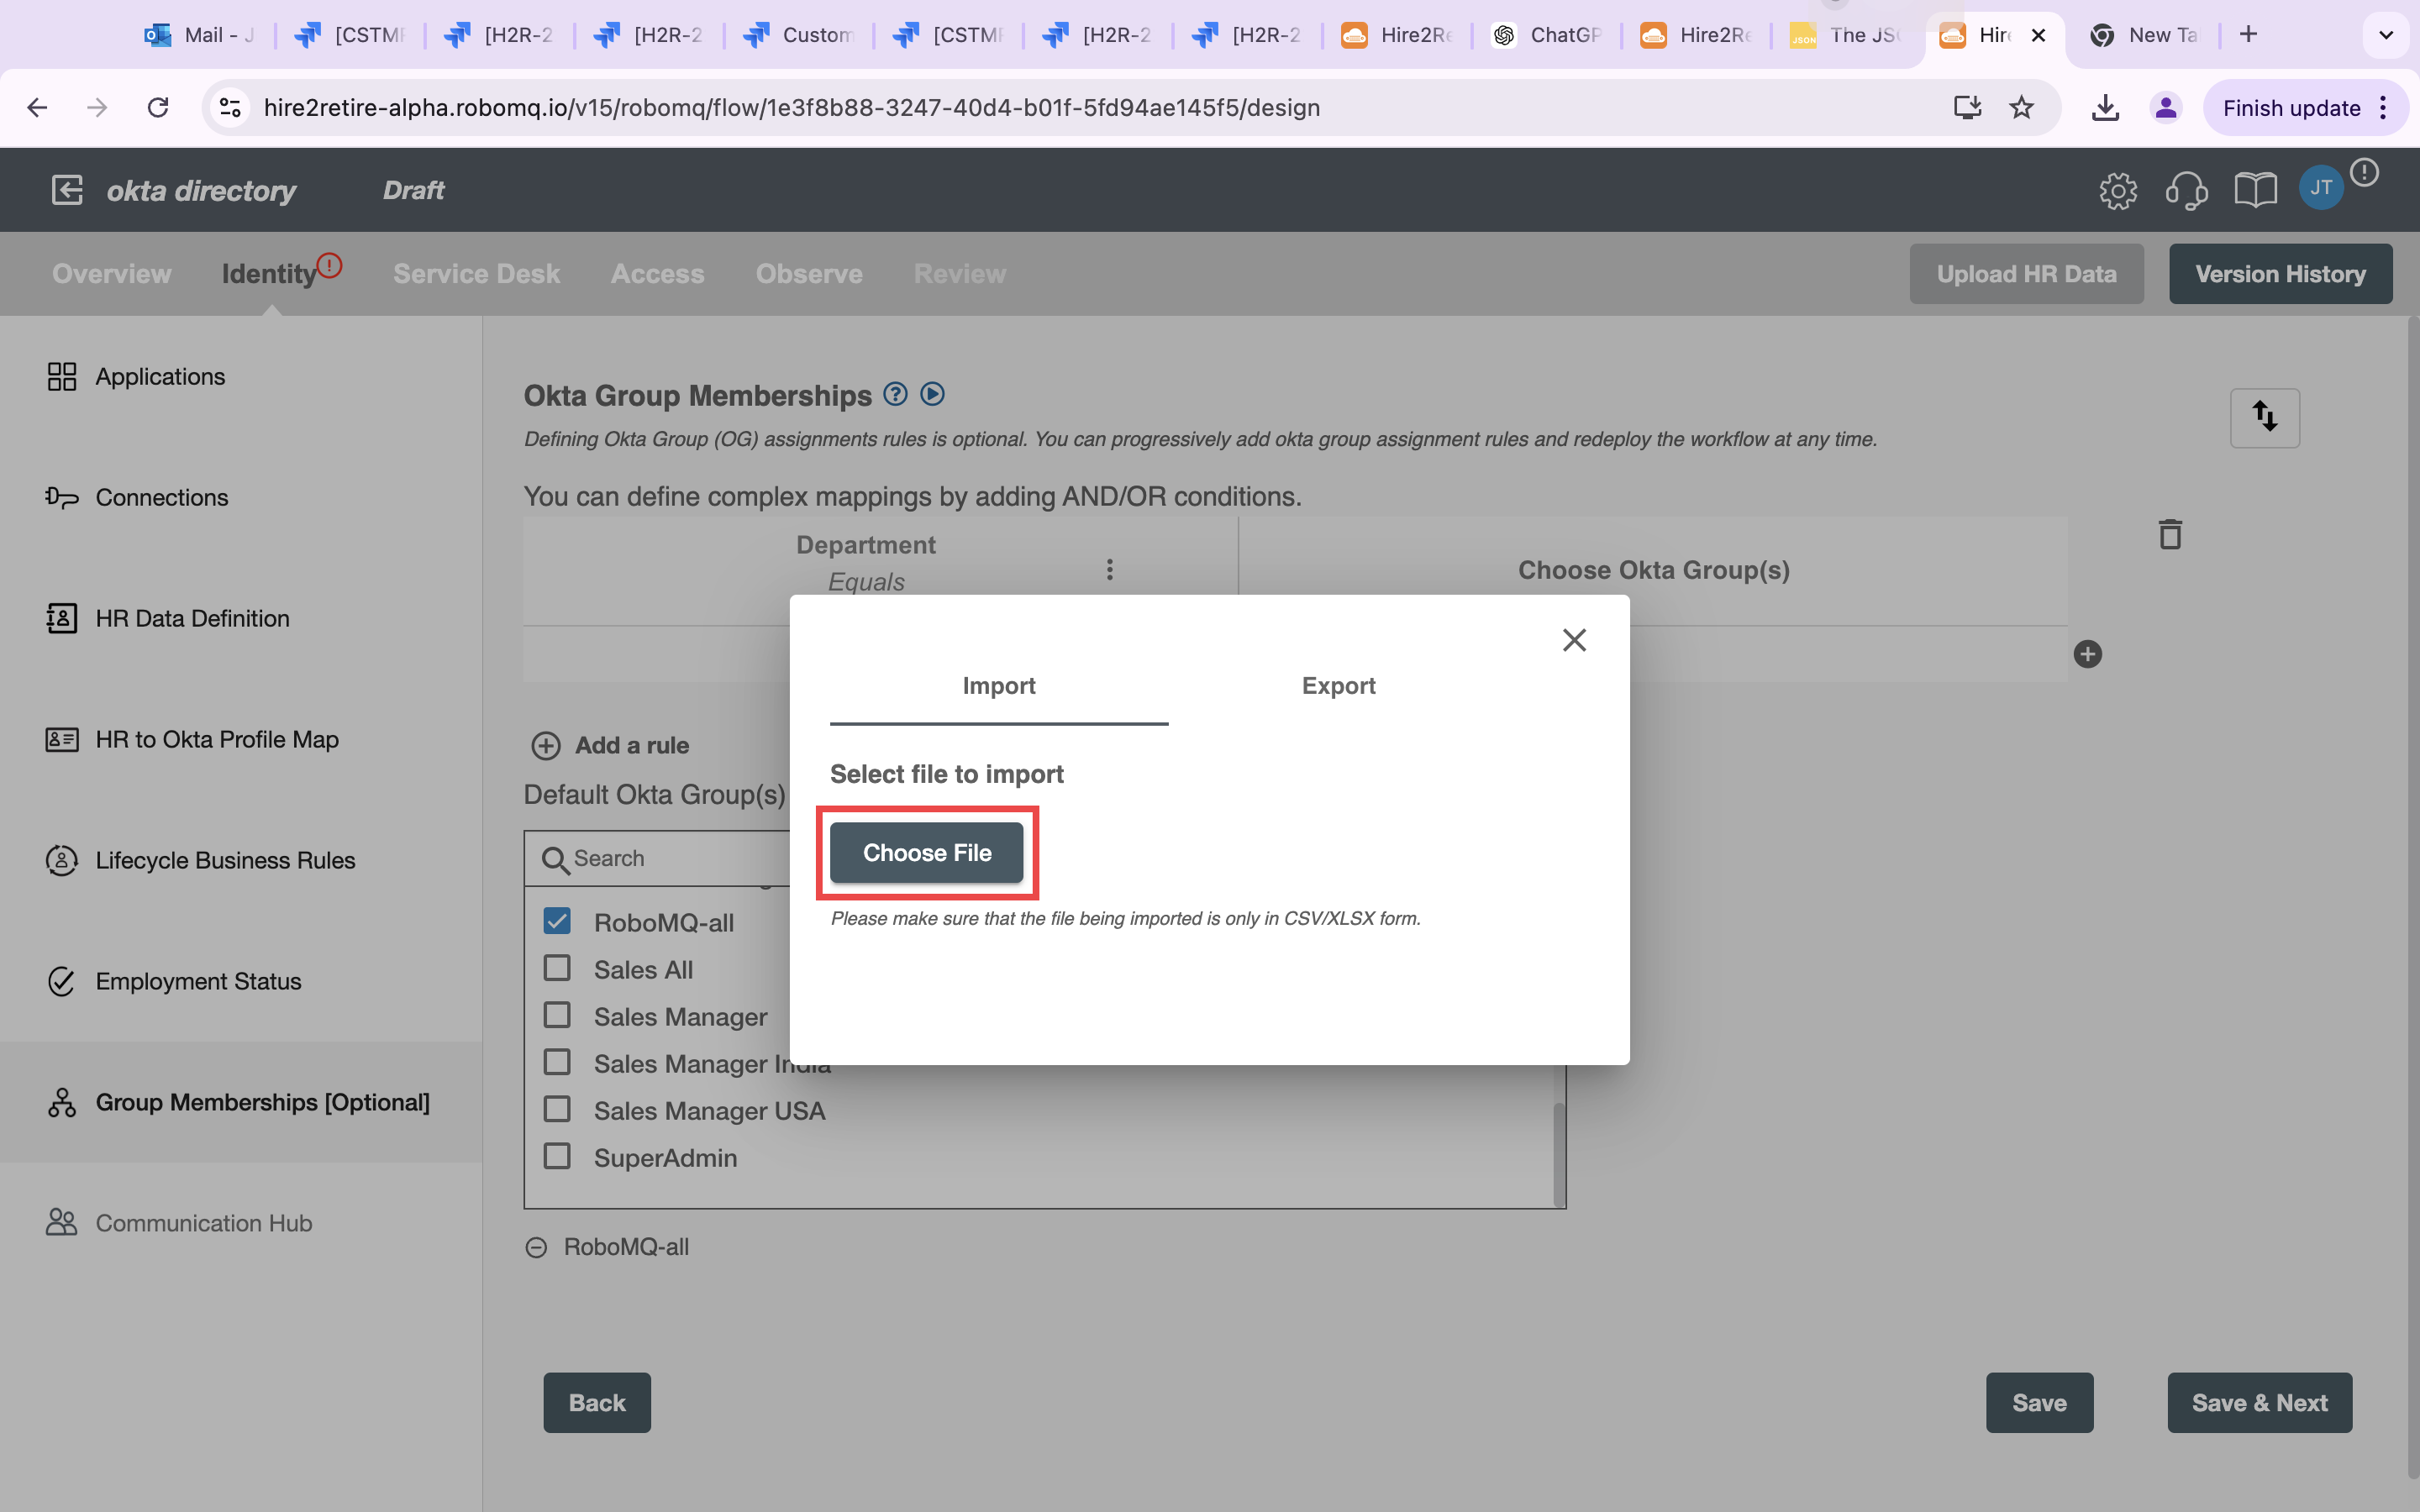The image size is (2420, 1512).
Task: Click the Choose File button
Action: click(x=927, y=852)
